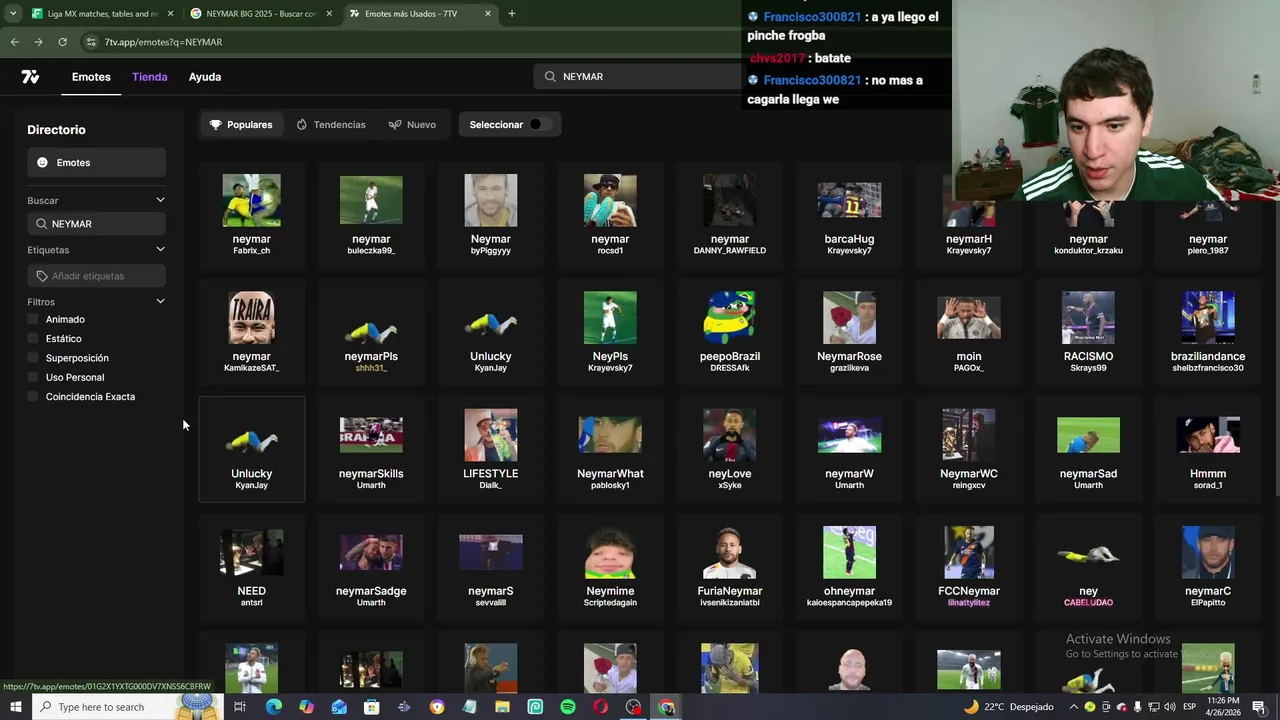Switch to the Tendencias tab
This screenshot has width=1280, height=720.
click(331, 125)
